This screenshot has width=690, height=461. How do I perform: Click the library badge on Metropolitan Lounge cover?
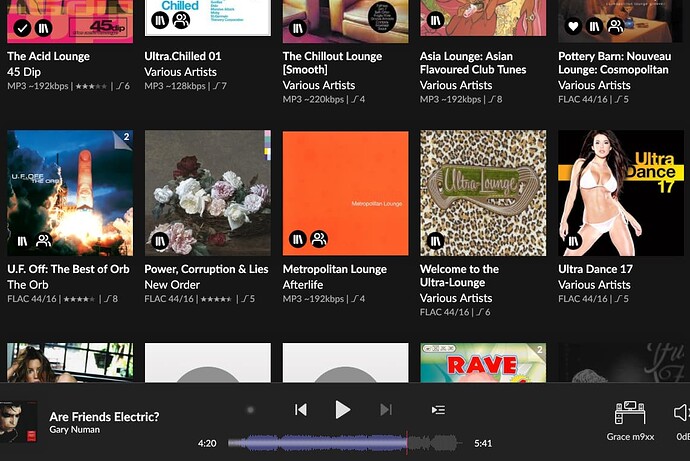point(298,239)
